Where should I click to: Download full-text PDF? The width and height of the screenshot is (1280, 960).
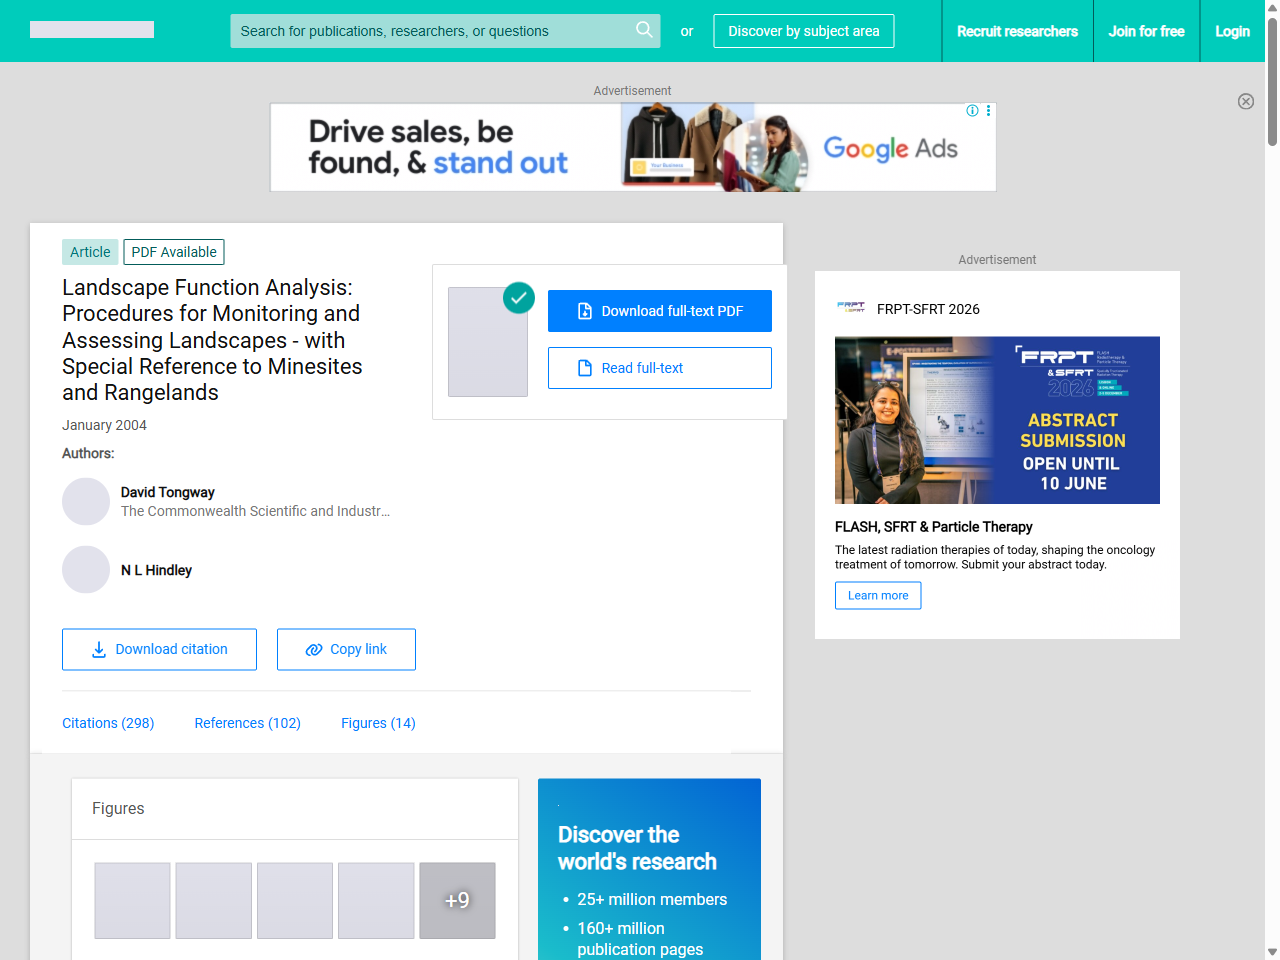(x=660, y=311)
